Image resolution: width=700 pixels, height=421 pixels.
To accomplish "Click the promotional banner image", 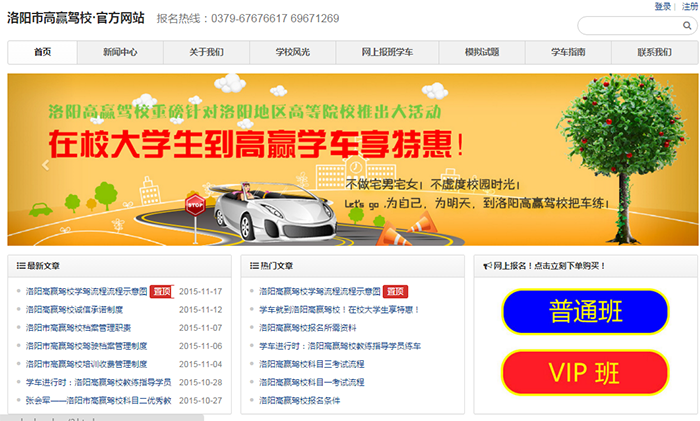I will [x=350, y=160].
